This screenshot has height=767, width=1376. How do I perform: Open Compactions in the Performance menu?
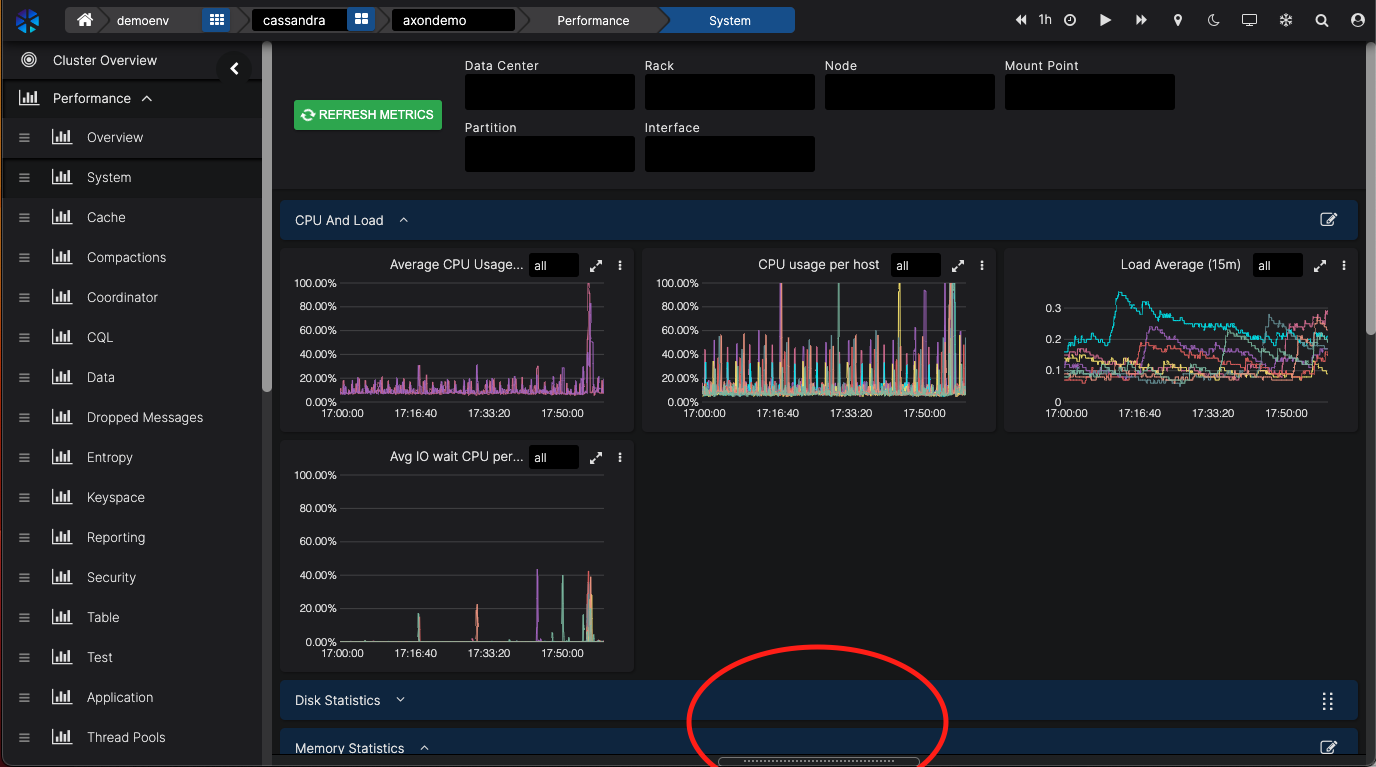pyautogui.click(x=126, y=257)
